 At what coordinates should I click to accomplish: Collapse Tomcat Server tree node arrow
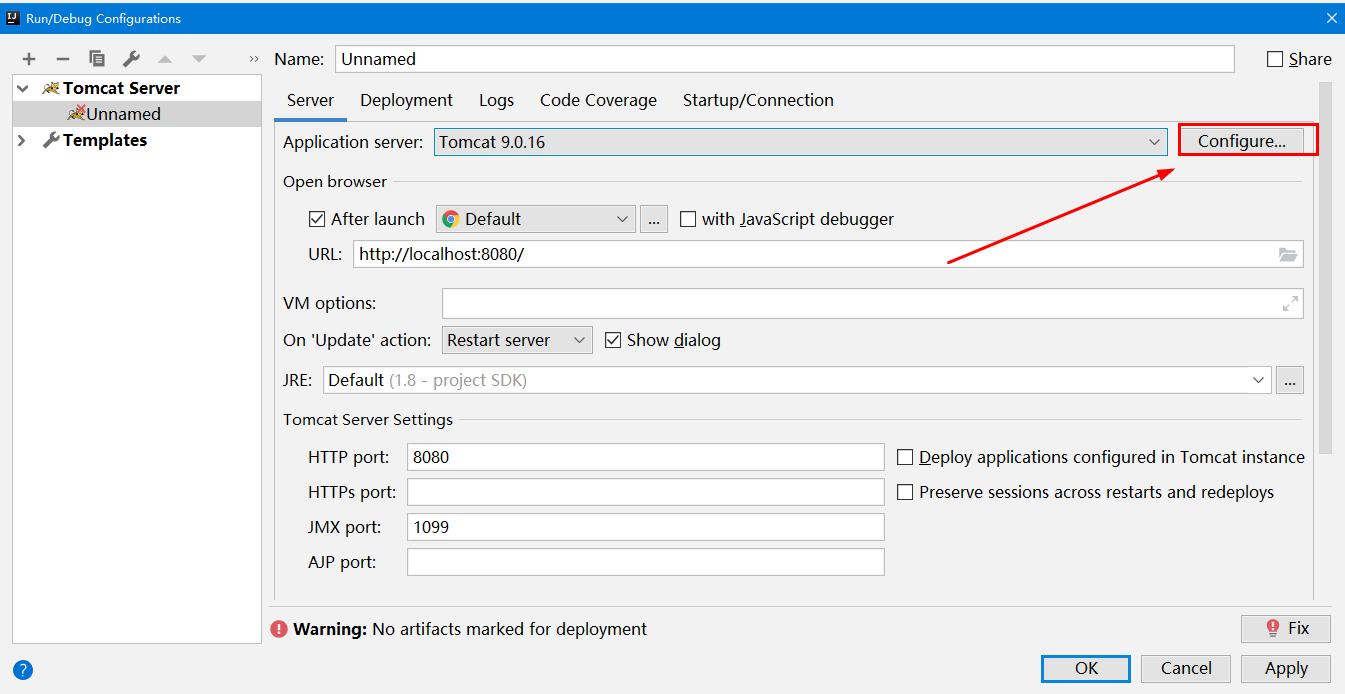(x=23, y=88)
